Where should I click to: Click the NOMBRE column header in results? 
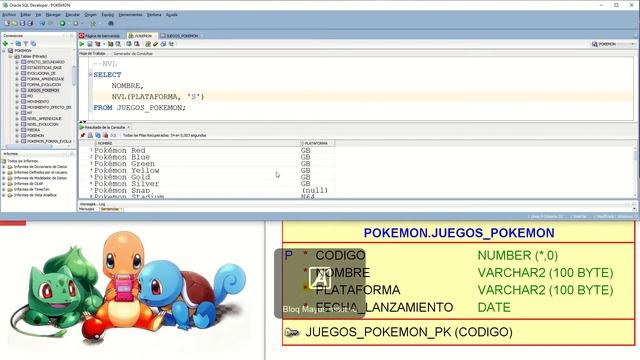198,143
